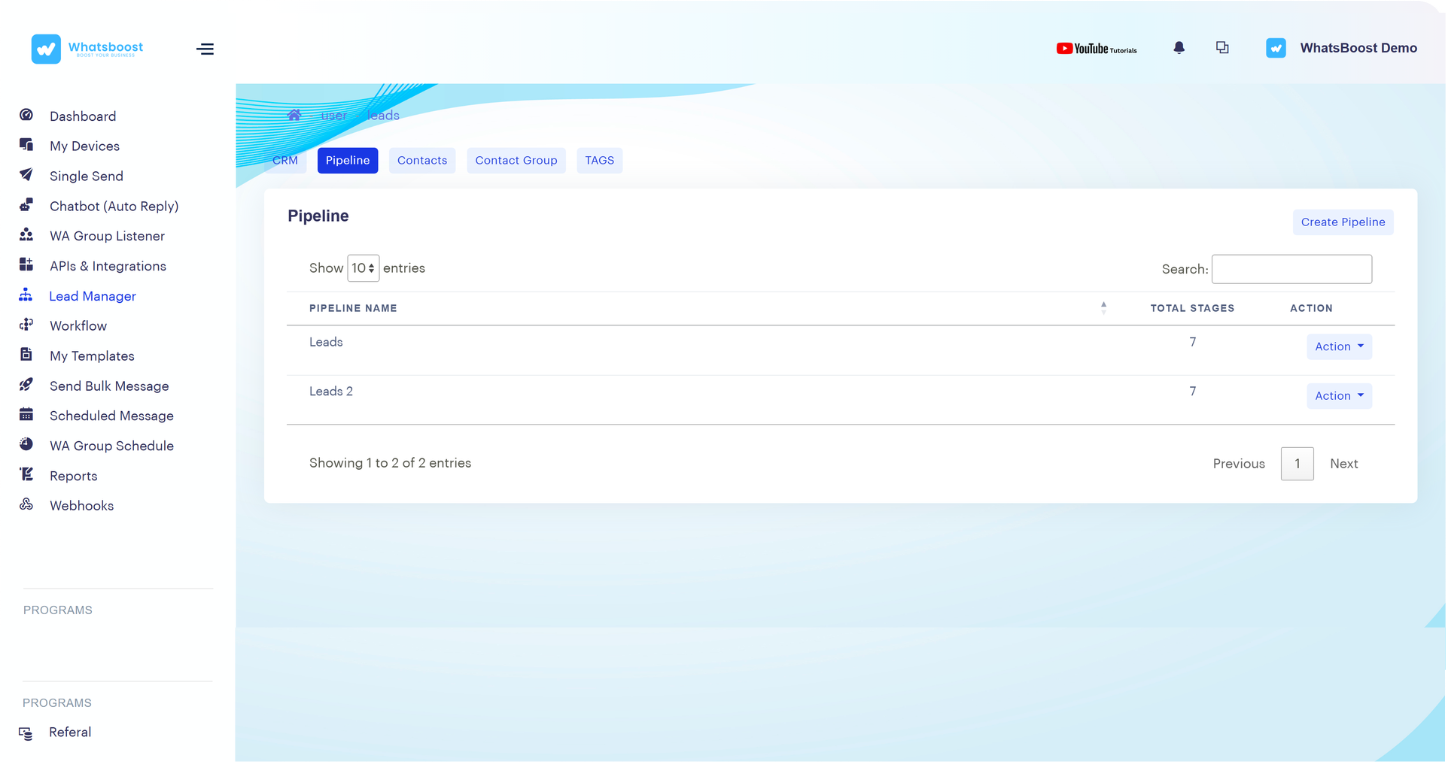Switch to the Contacts tab
This screenshot has height=762, width=1446.
tap(422, 161)
